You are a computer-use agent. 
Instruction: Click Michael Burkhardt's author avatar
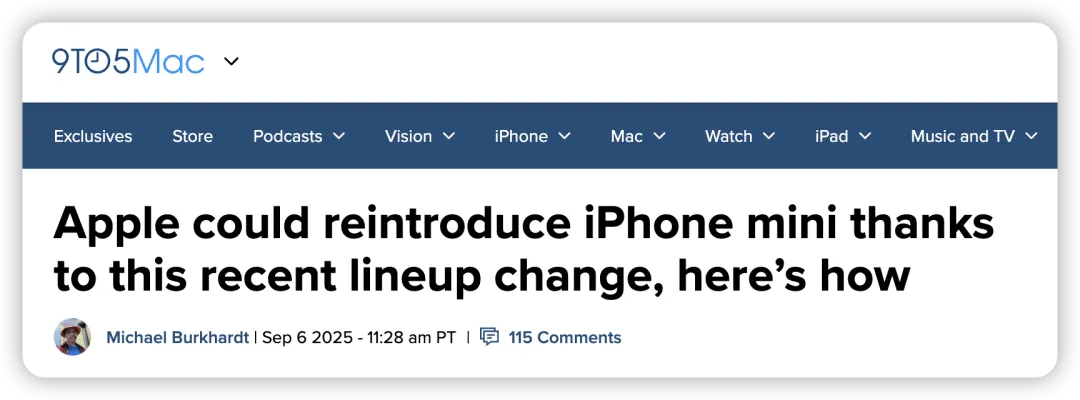point(72,337)
